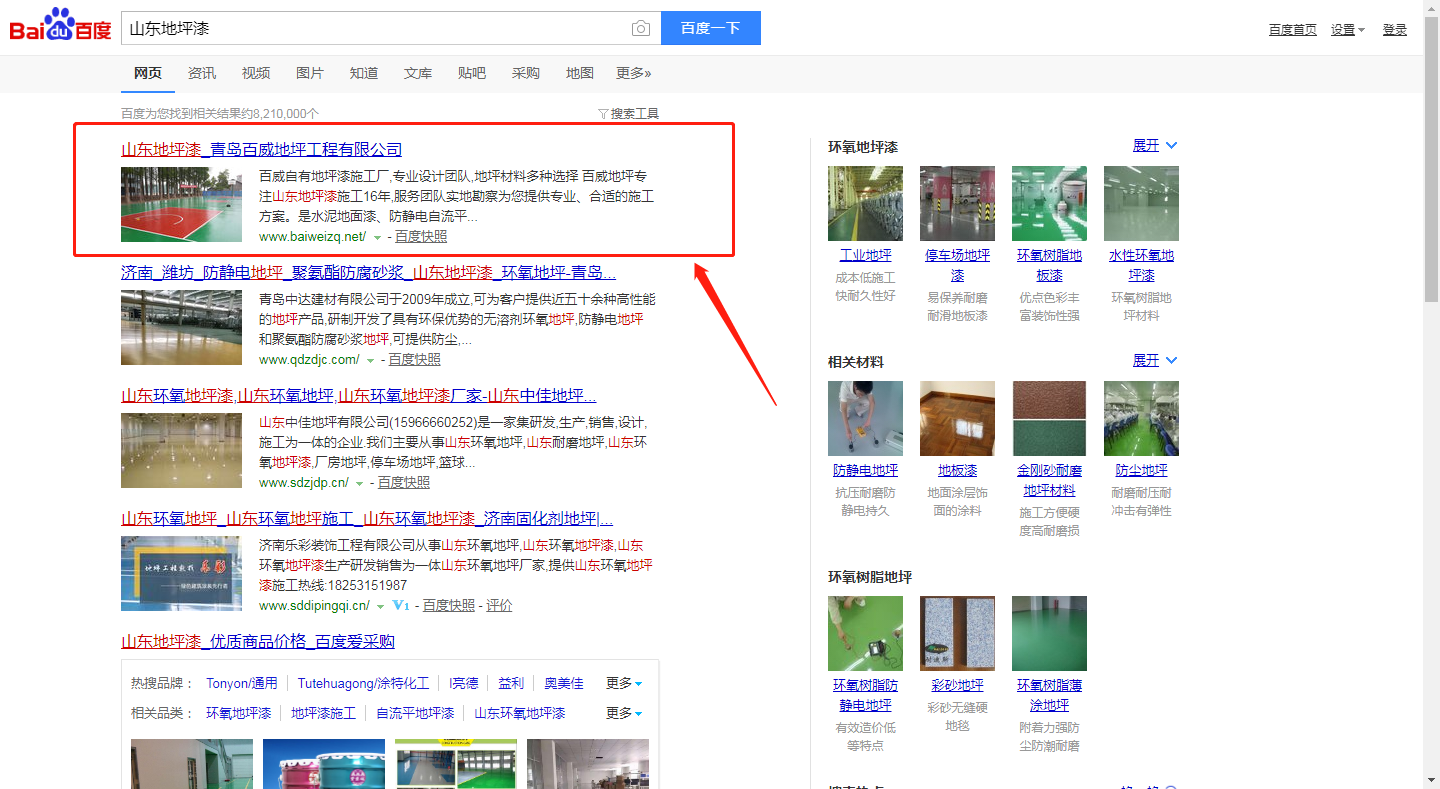Open 环氧树脂防静电地坪 sidebar link

(x=865, y=696)
